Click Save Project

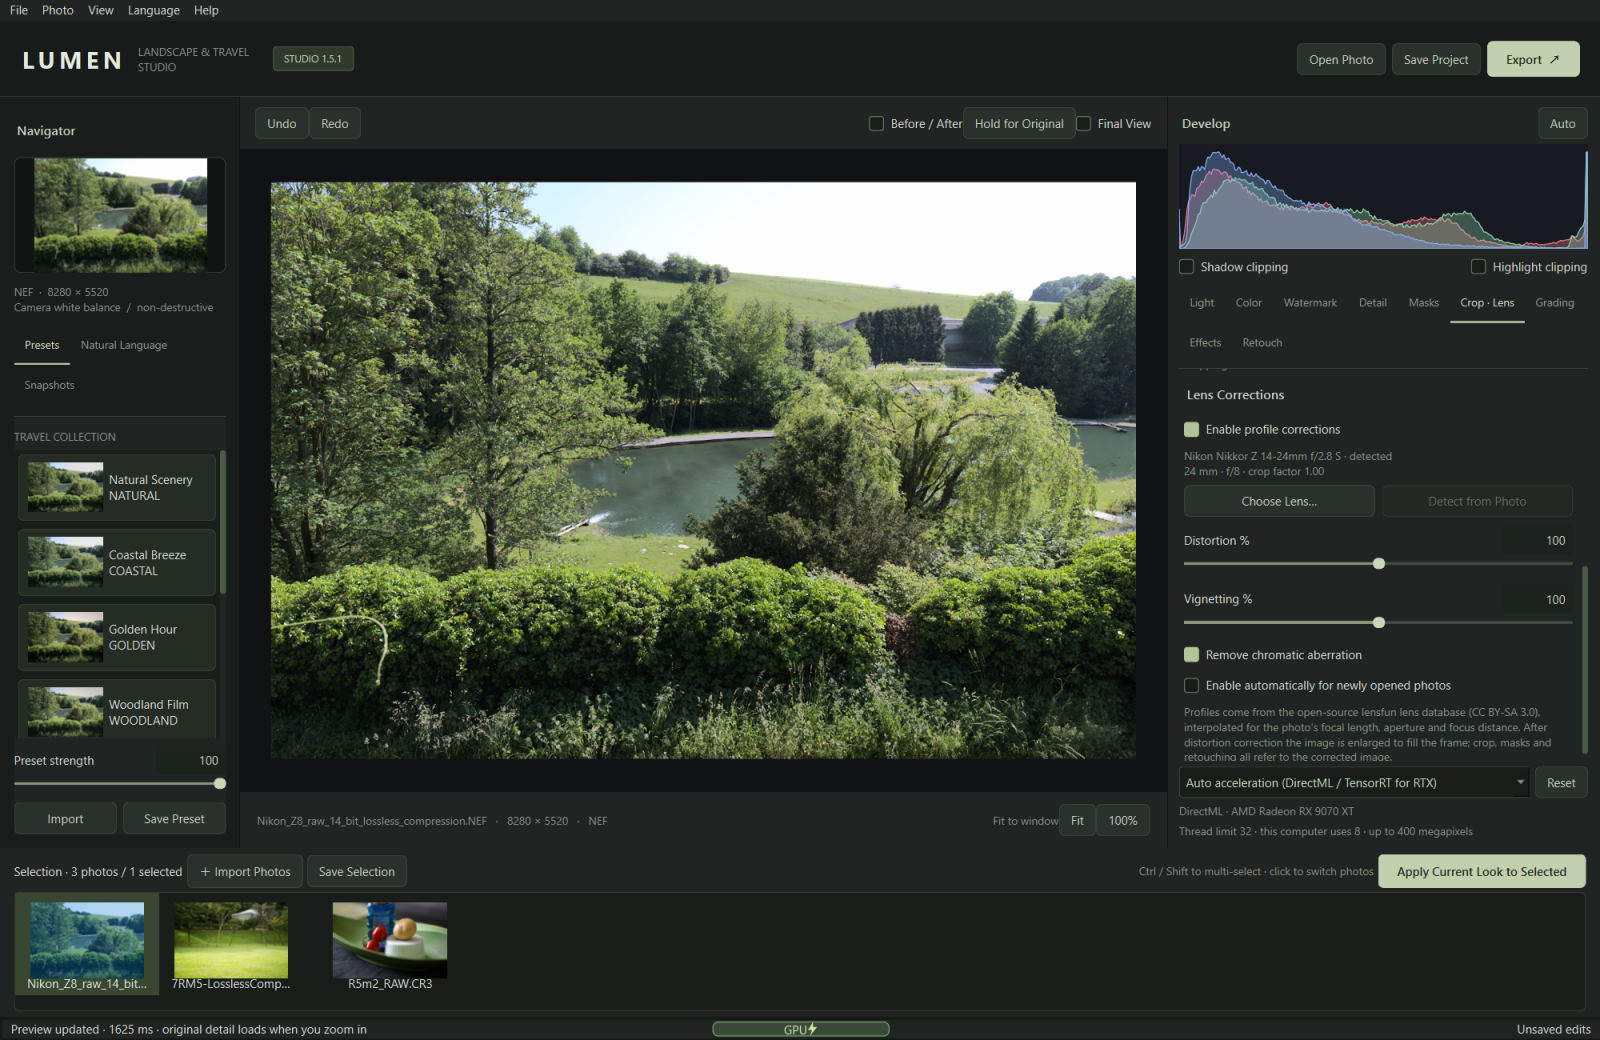pos(1436,60)
